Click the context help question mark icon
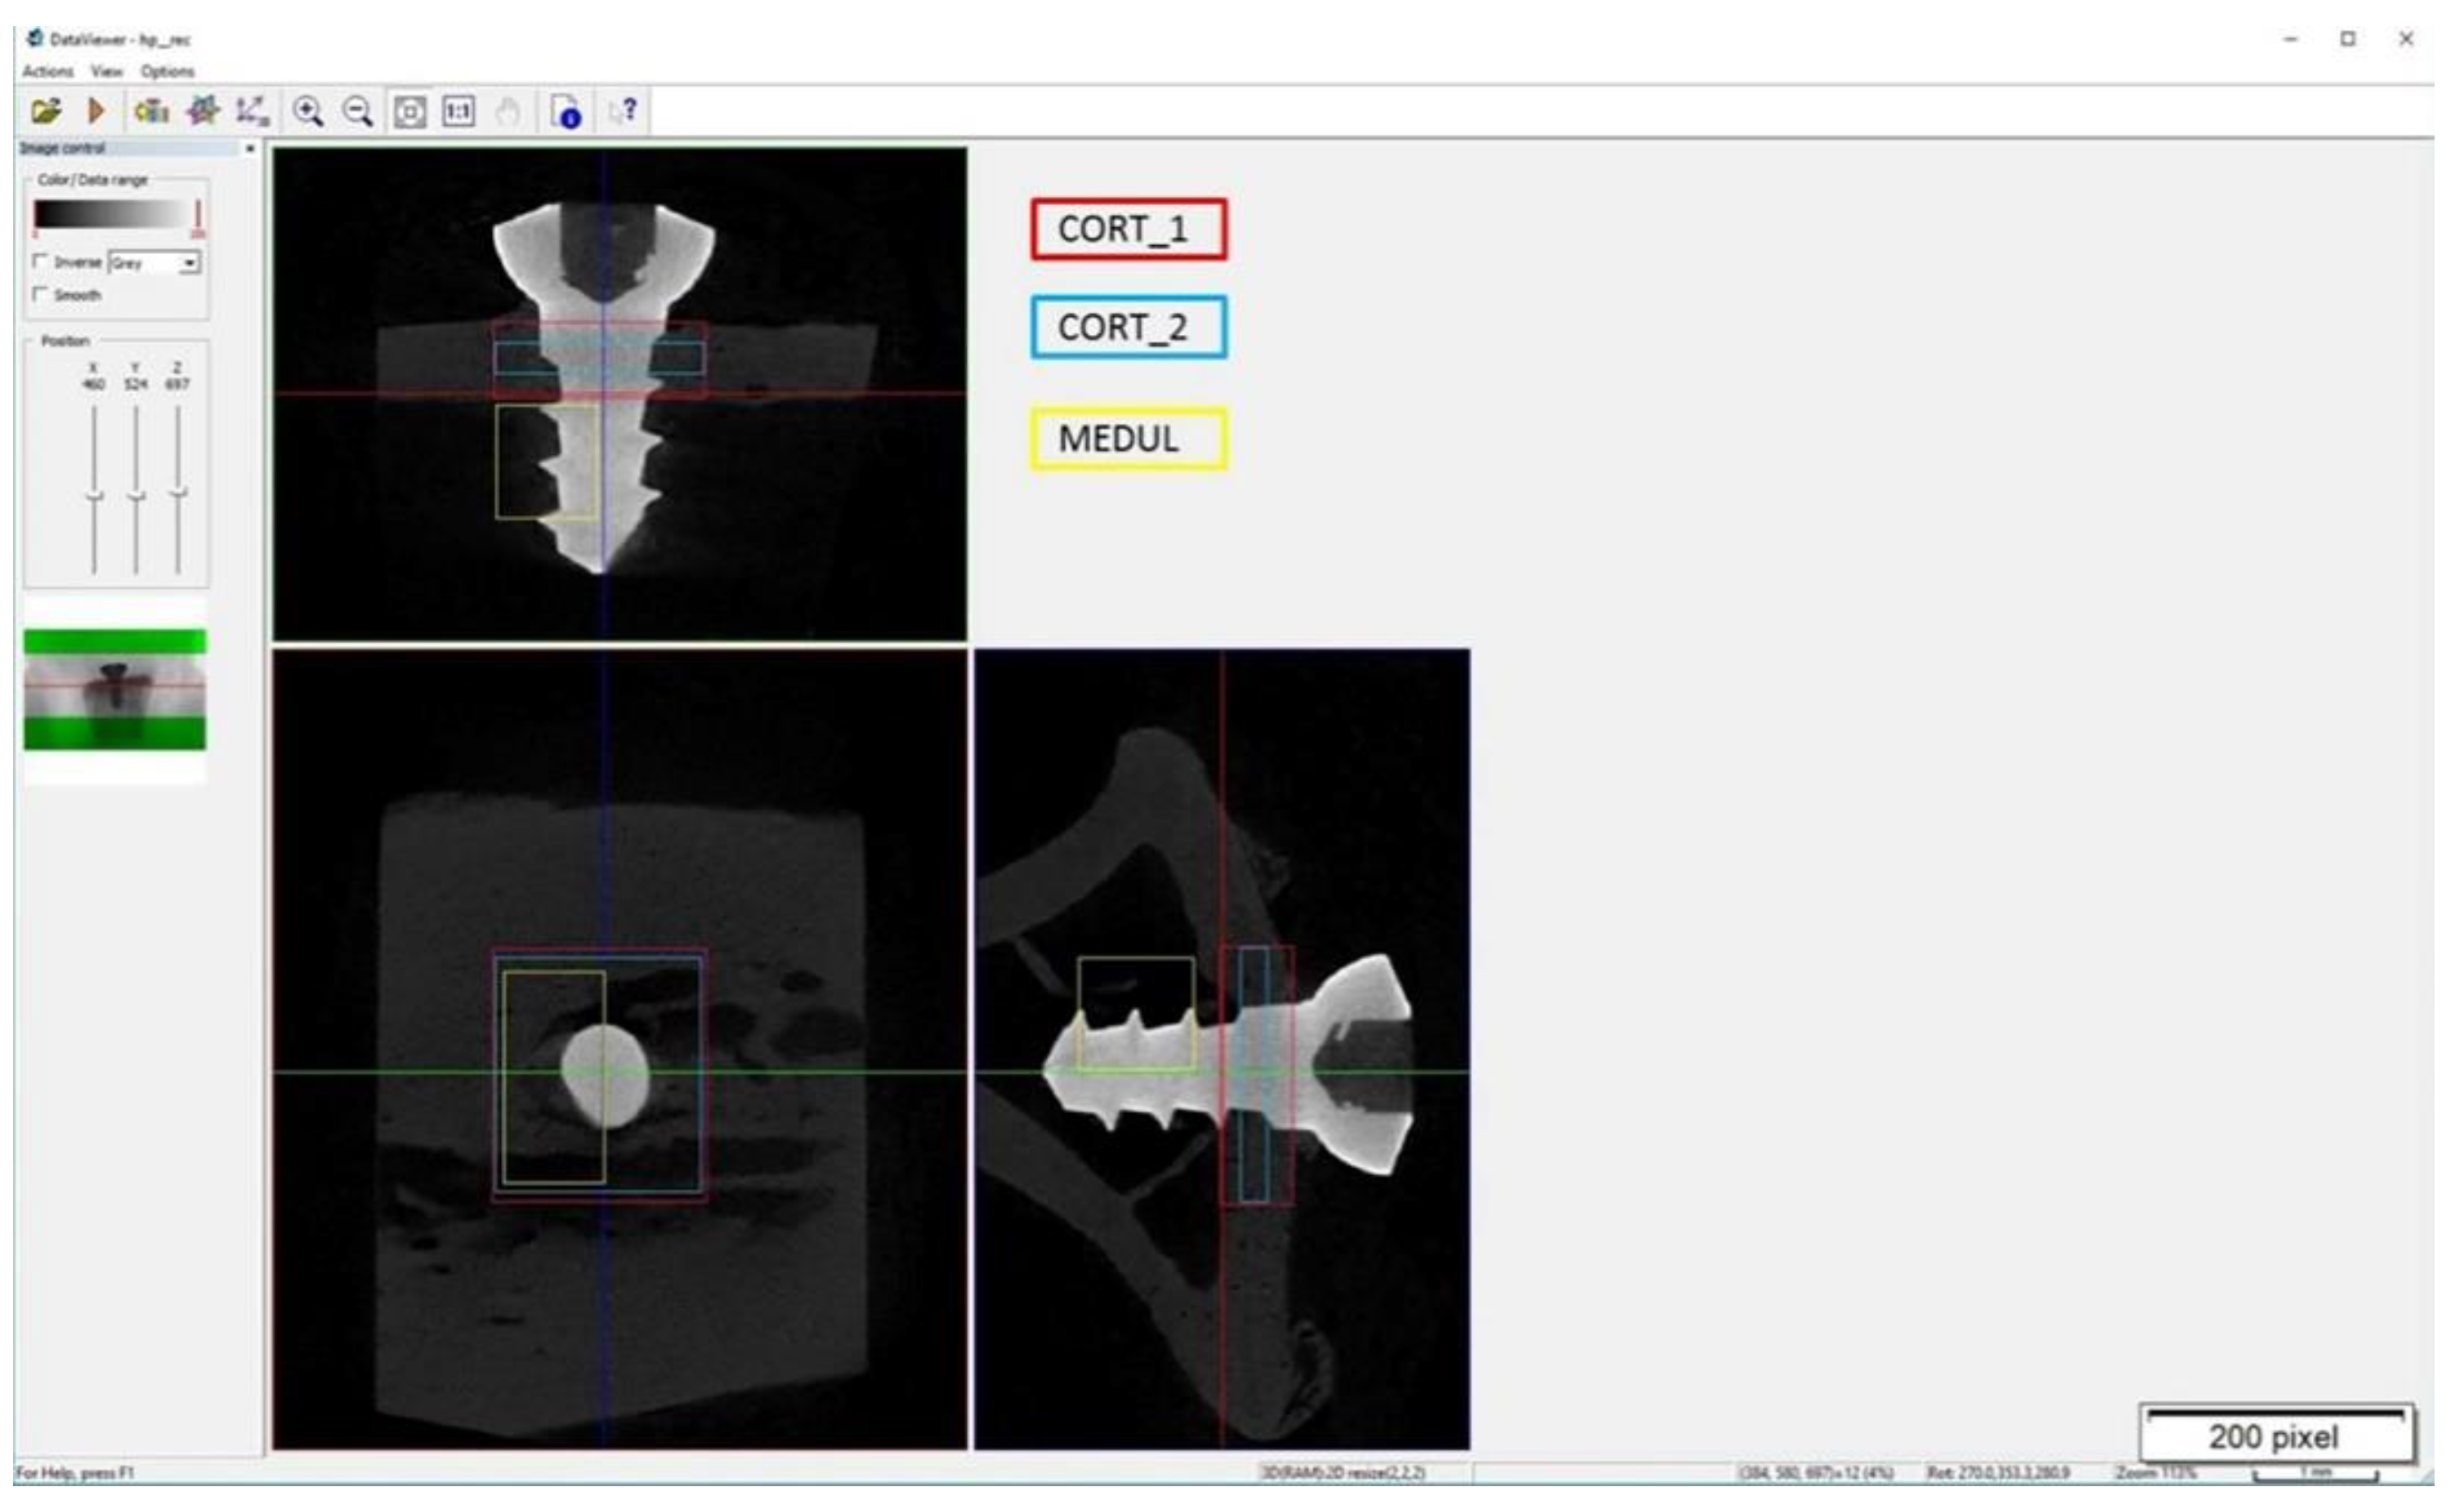 [x=624, y=111]
